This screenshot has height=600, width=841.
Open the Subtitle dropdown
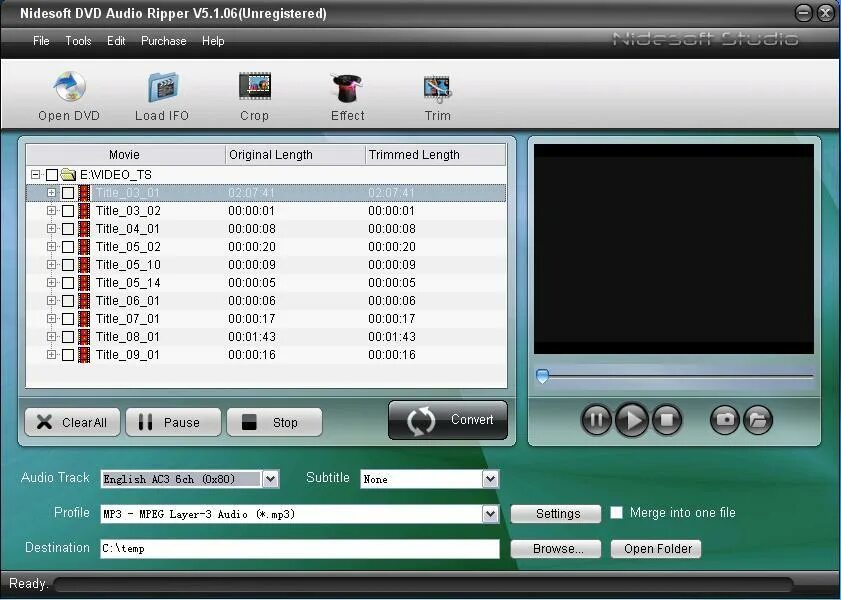coord(490,479)
